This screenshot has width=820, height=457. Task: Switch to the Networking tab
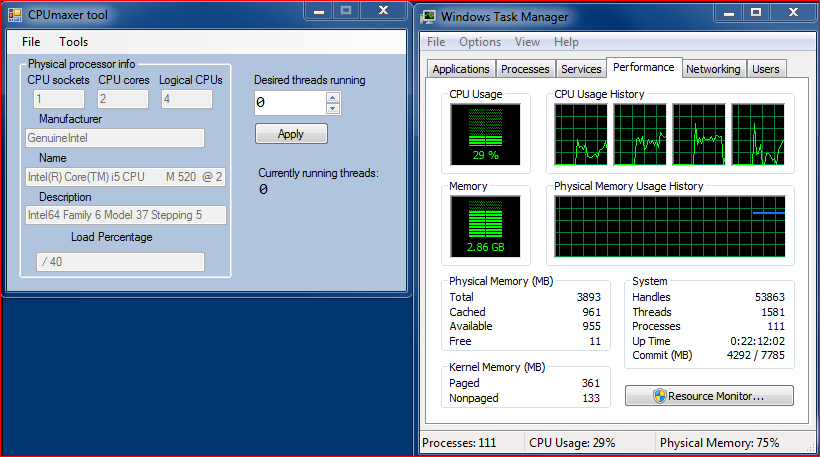tap(713, 69)
